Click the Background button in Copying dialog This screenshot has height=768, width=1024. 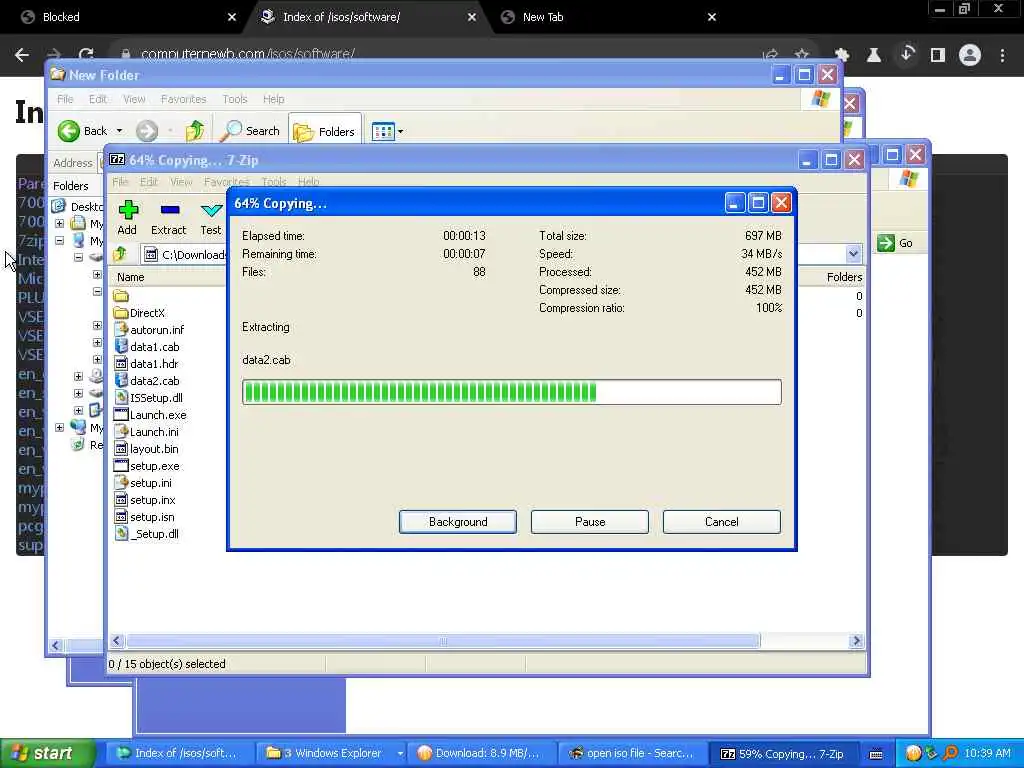[x=458, y=522]
